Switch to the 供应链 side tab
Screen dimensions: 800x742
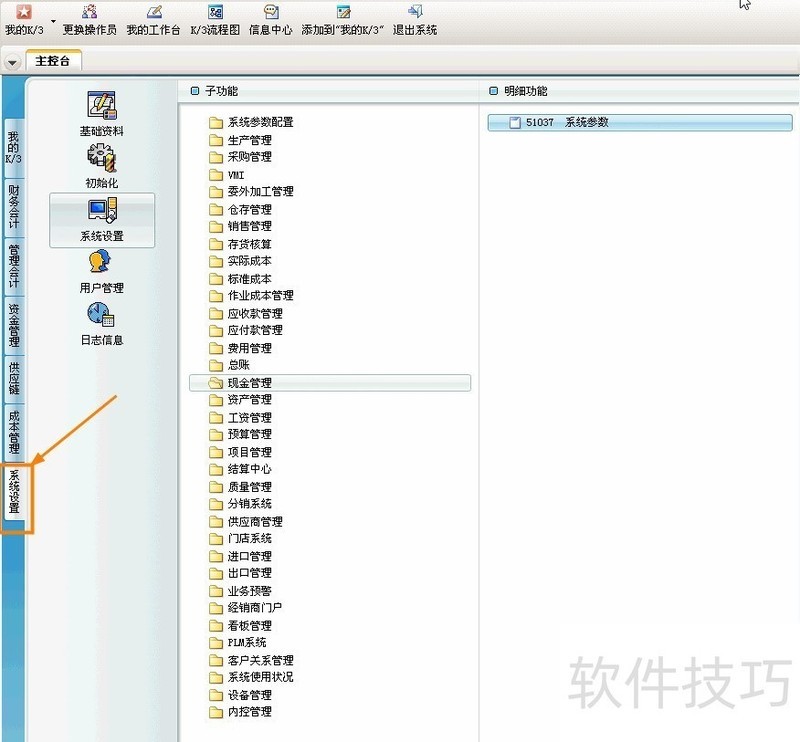pyautogui.click(x=13, y=377)
